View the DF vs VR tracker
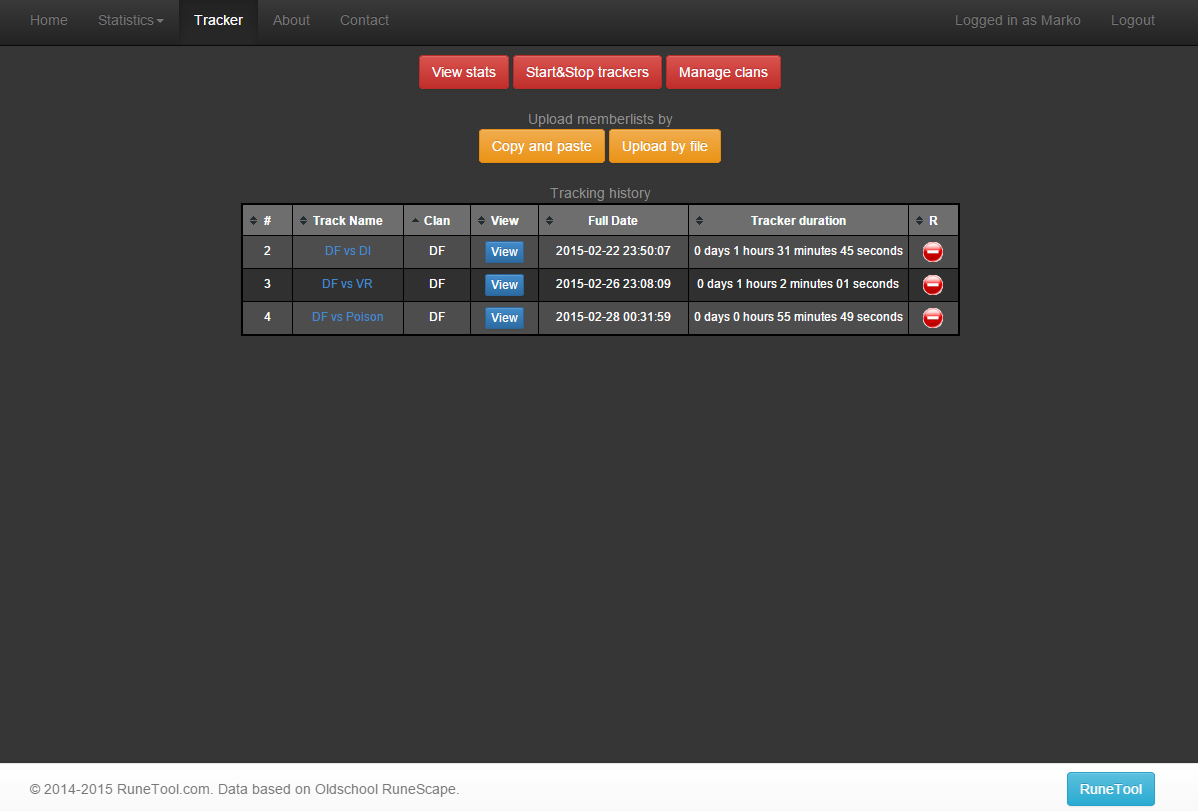 click(504, 284)
